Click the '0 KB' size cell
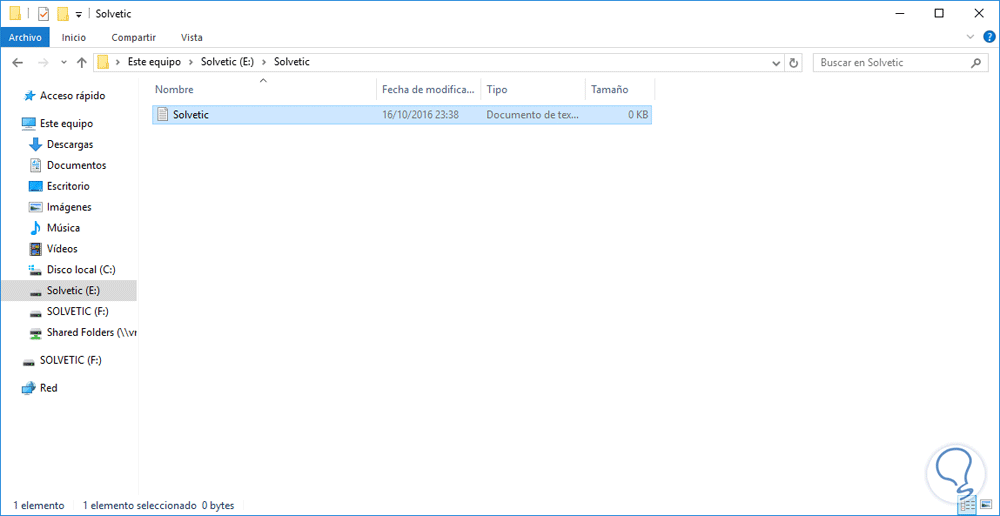This screenshot has width=1000, height=516. 636,115
